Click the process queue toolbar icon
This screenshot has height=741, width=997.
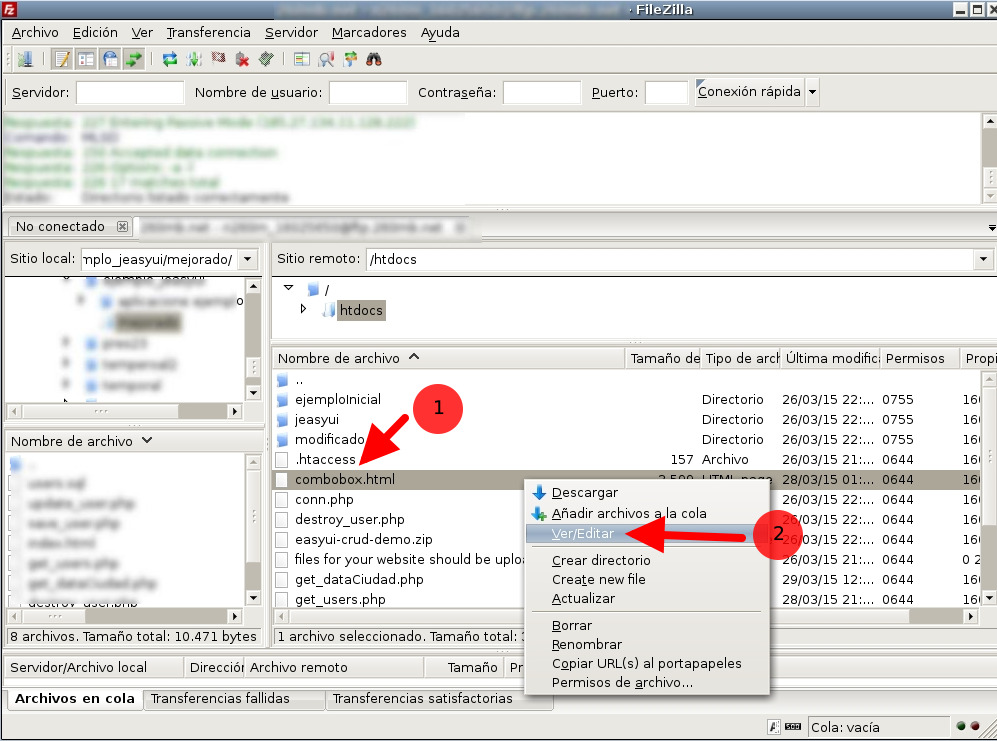[x=194, y=59]
